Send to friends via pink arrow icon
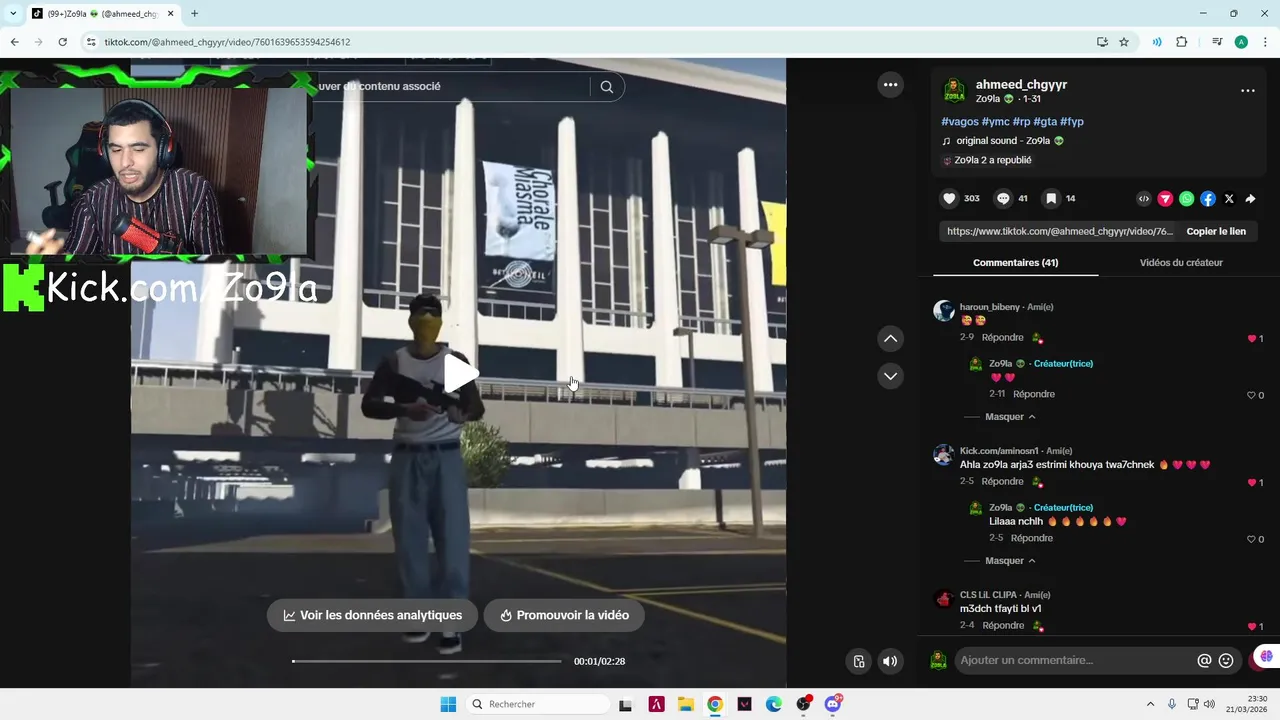The height and width of the screenshot is (720, 1280). pos(1165,199)
